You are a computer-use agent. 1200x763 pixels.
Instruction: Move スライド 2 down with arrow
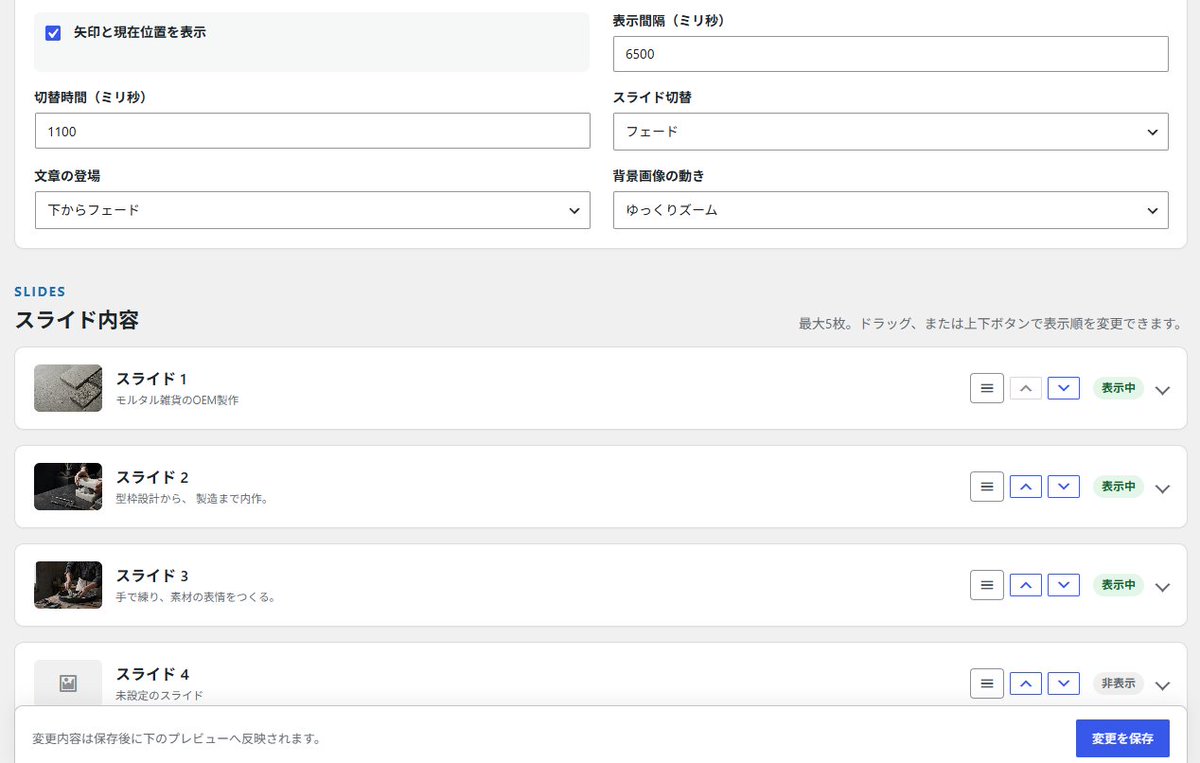[x=1064, y=486]
